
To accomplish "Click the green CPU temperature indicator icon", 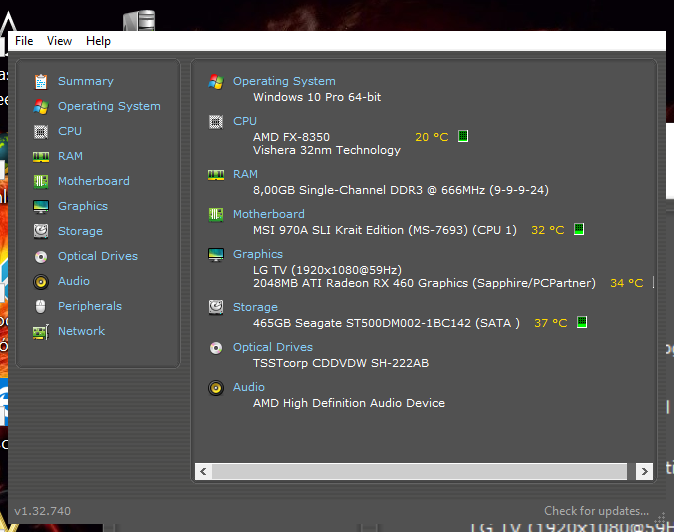I will pos(463,136).
